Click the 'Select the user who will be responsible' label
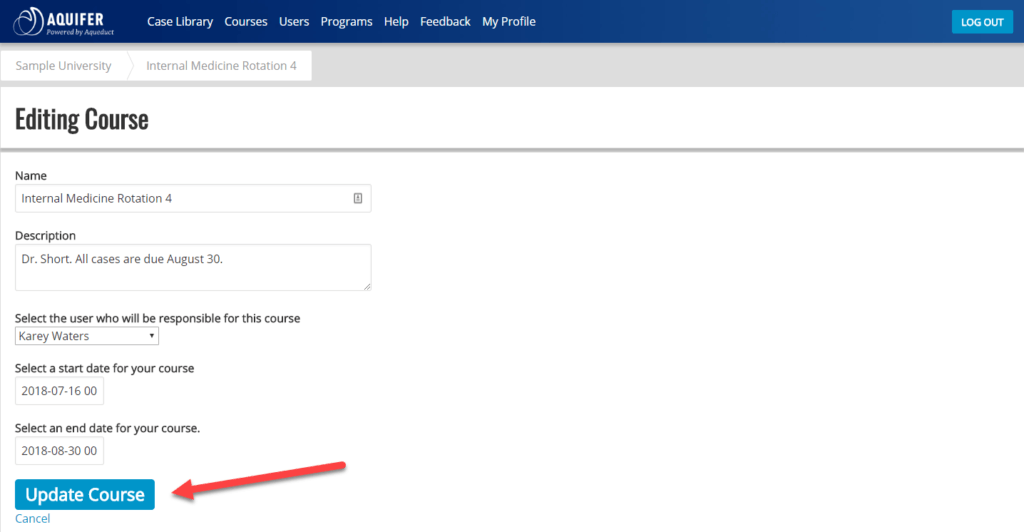The image size is (1024, 532). [157, 319]
